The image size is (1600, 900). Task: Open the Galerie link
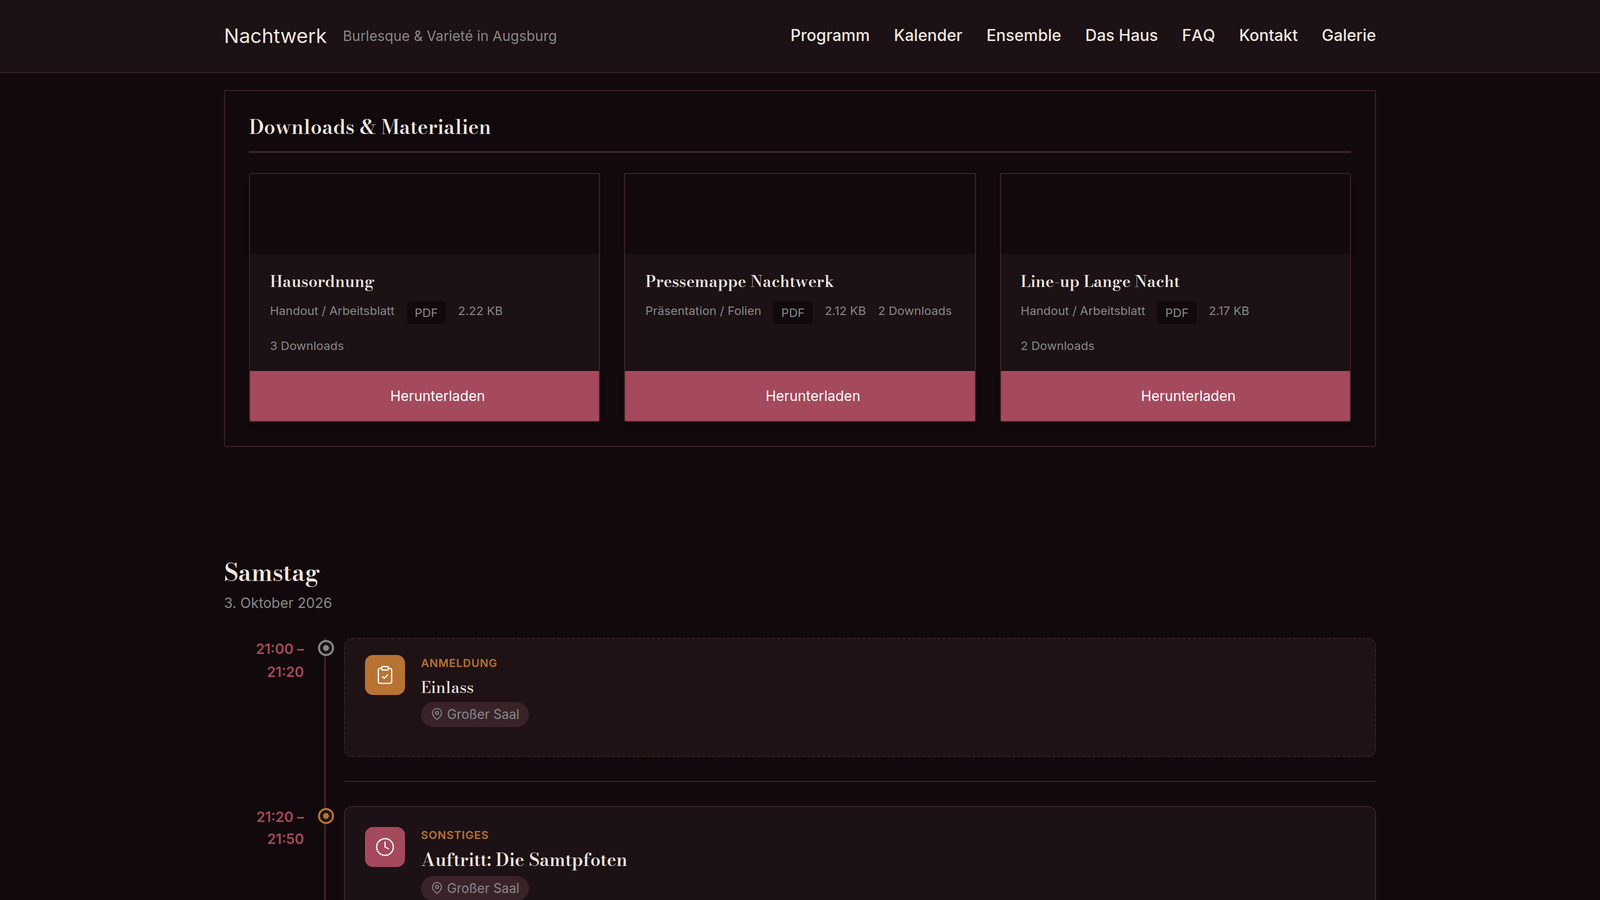click(x=1349, y=35)
